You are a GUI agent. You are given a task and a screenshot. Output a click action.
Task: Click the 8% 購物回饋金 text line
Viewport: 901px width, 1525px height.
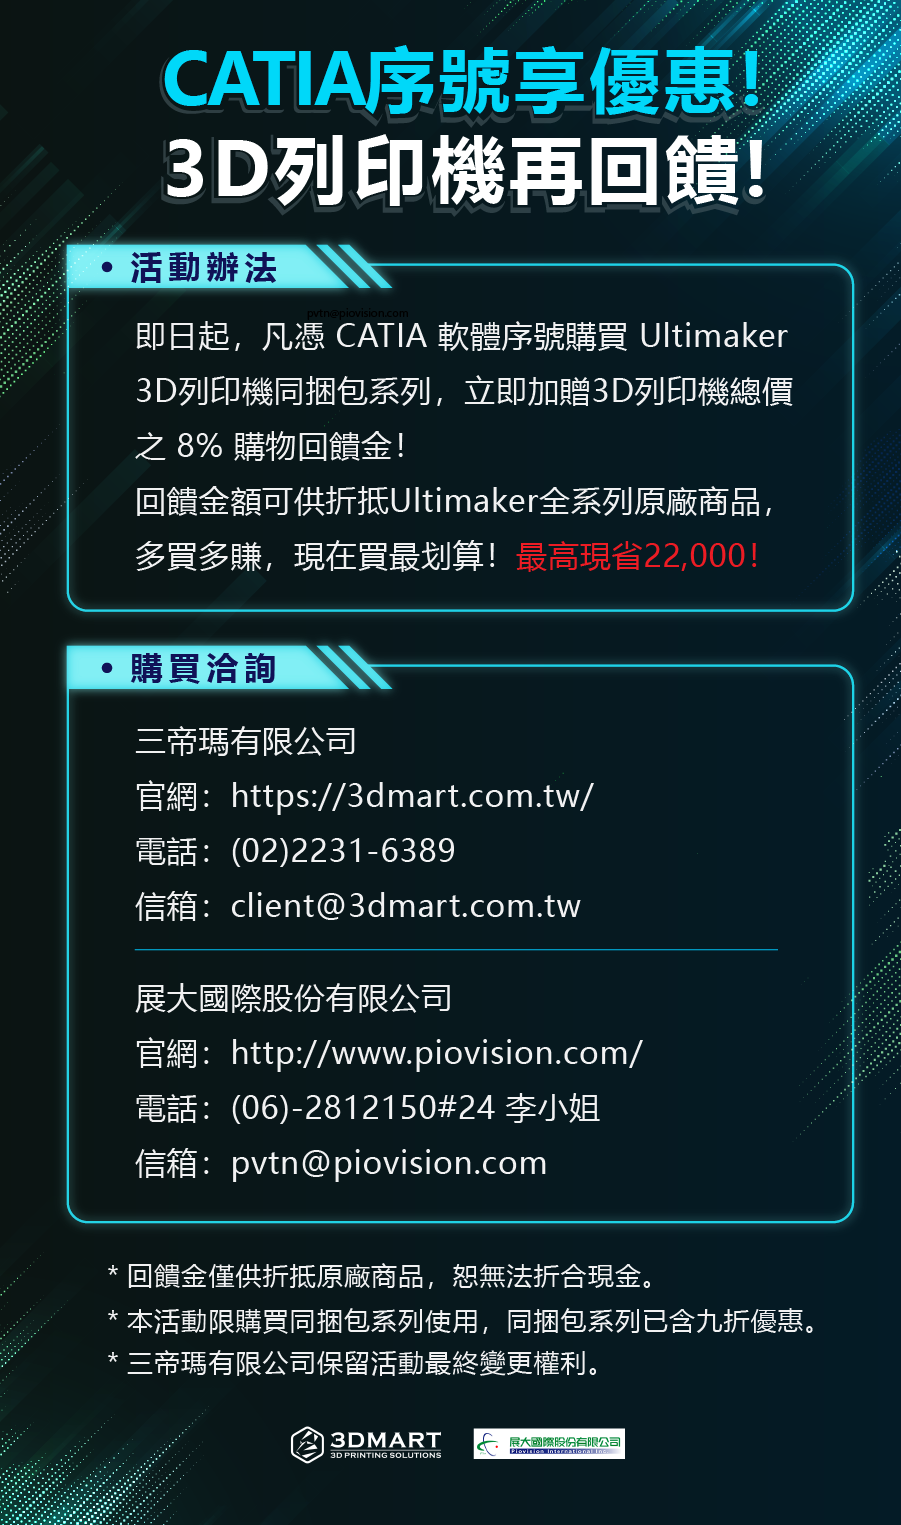(x=270, y=446)
